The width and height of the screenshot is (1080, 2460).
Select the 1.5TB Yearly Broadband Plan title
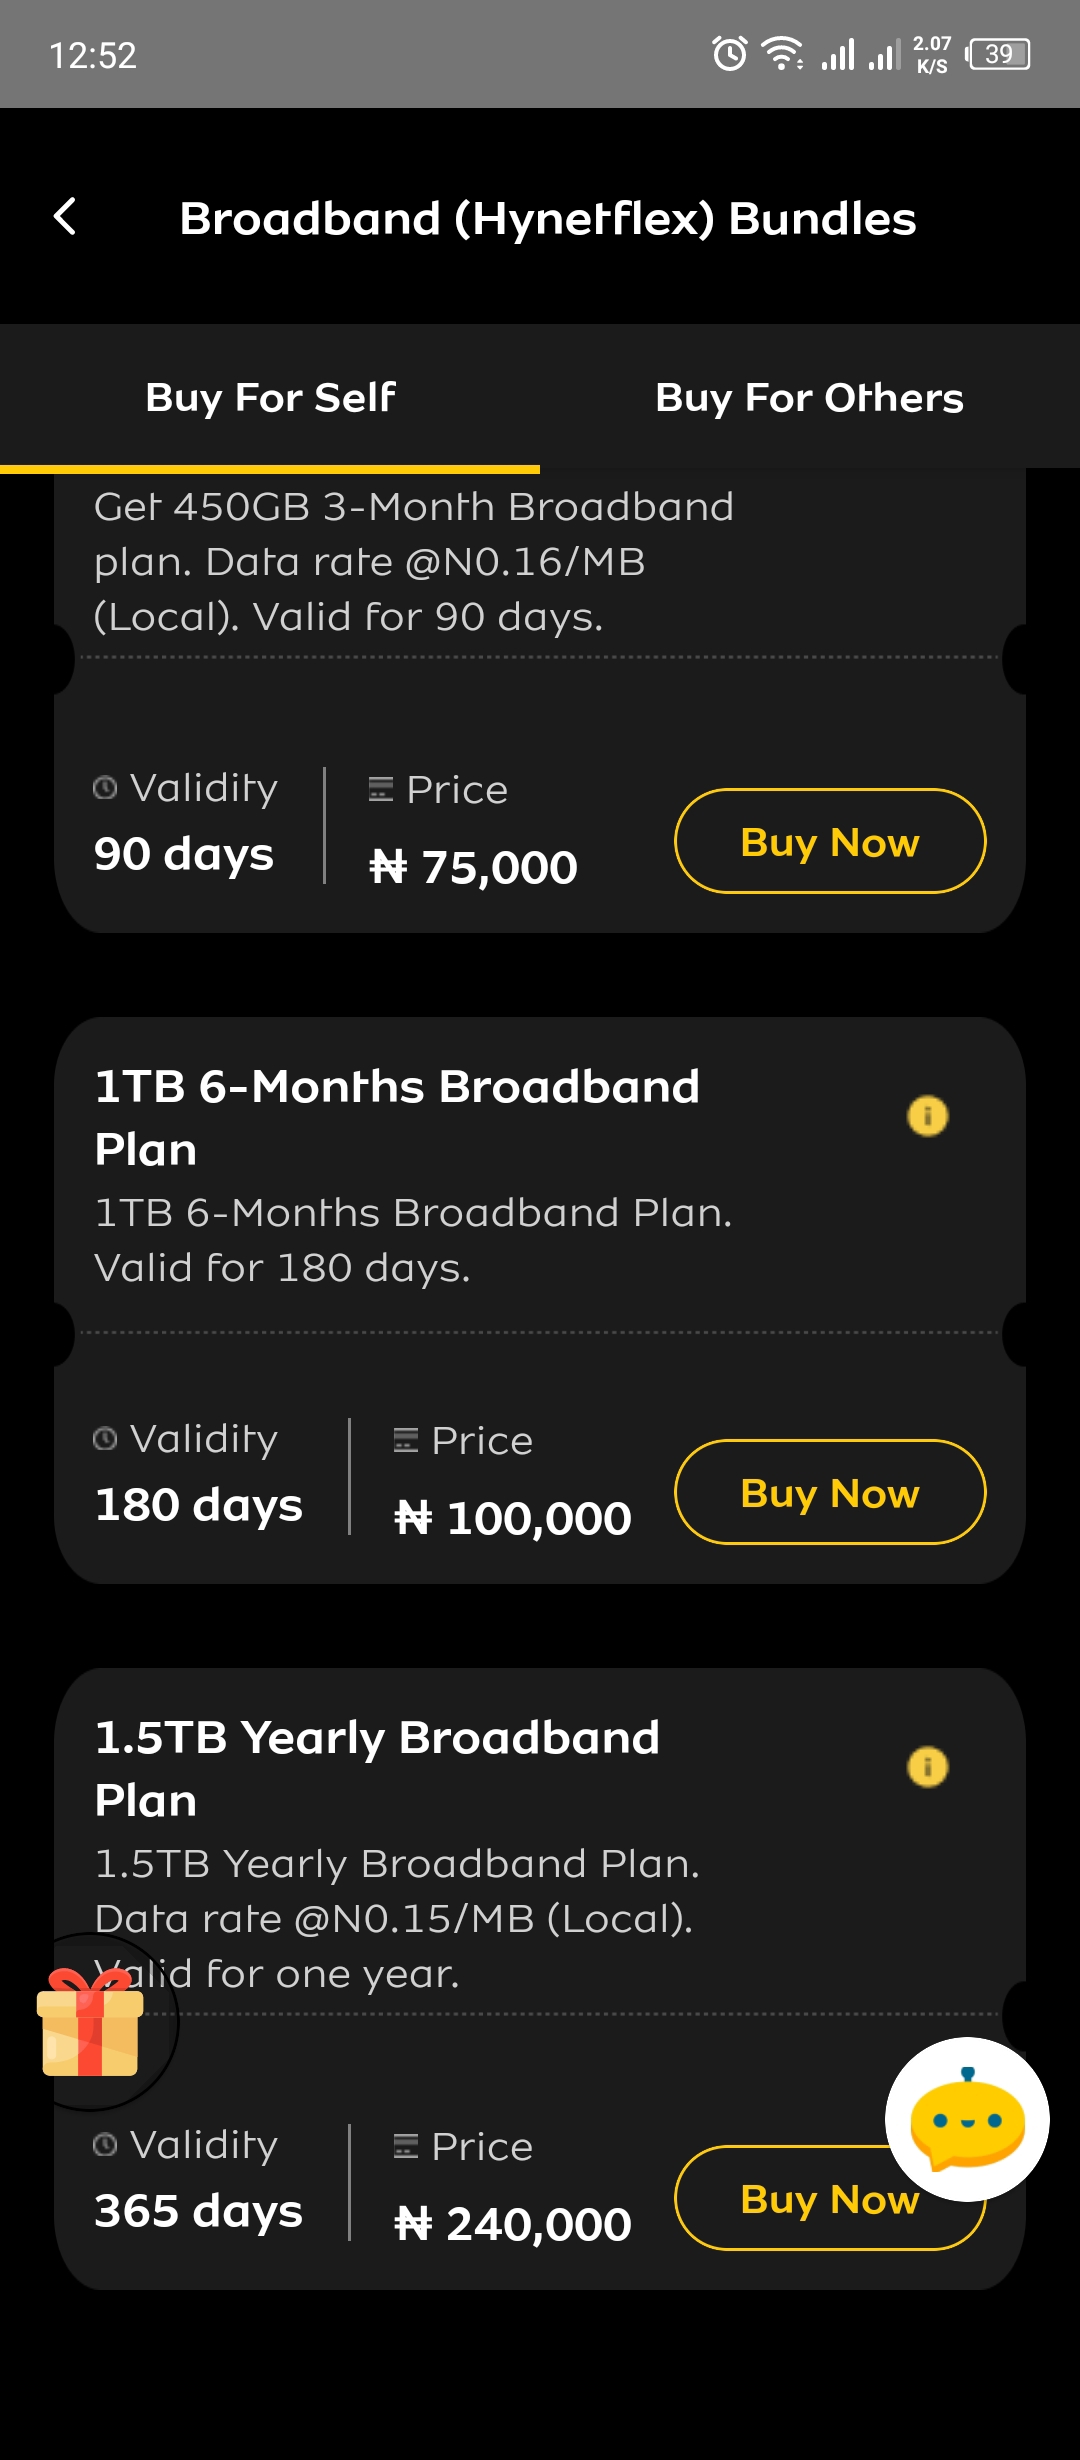point(377,1768)
